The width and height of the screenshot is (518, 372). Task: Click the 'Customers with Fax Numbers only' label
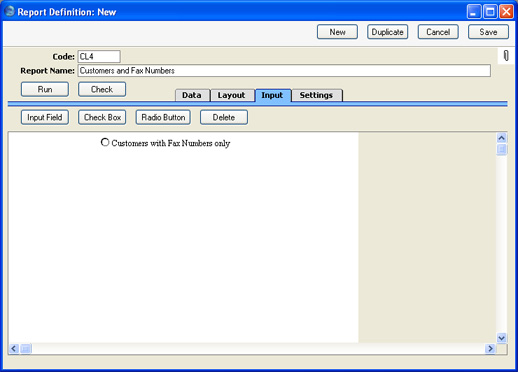(x=171, y=143)
